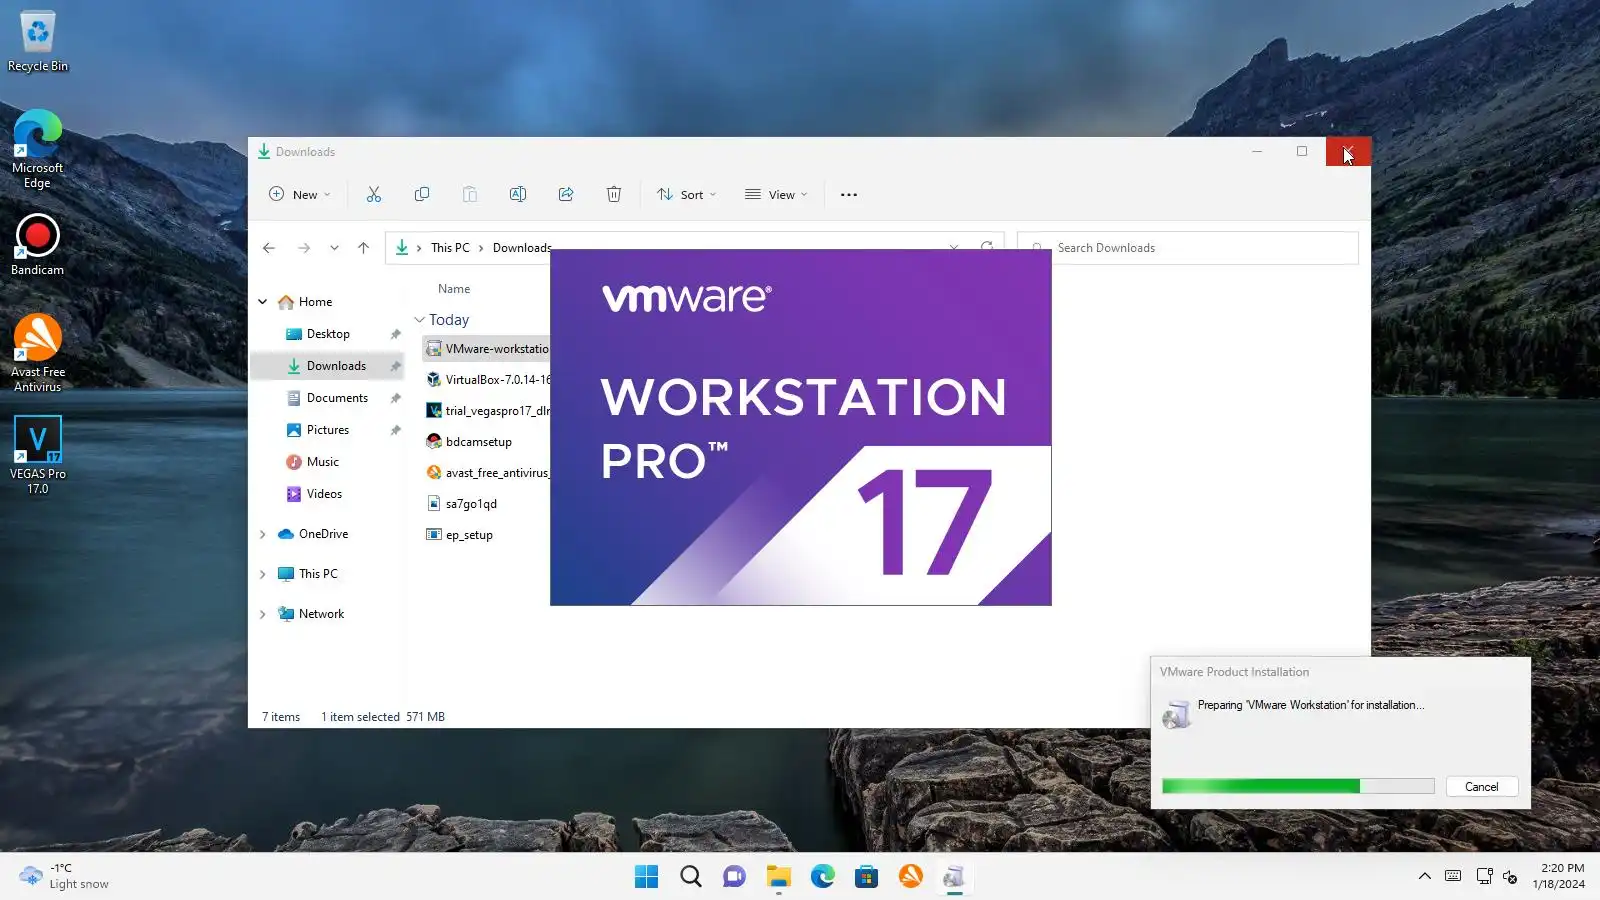The height and width of the screenshot is (900, 1600).
Task: Click the VMware installer taskbar icon
Action: (x=955, y=877)
